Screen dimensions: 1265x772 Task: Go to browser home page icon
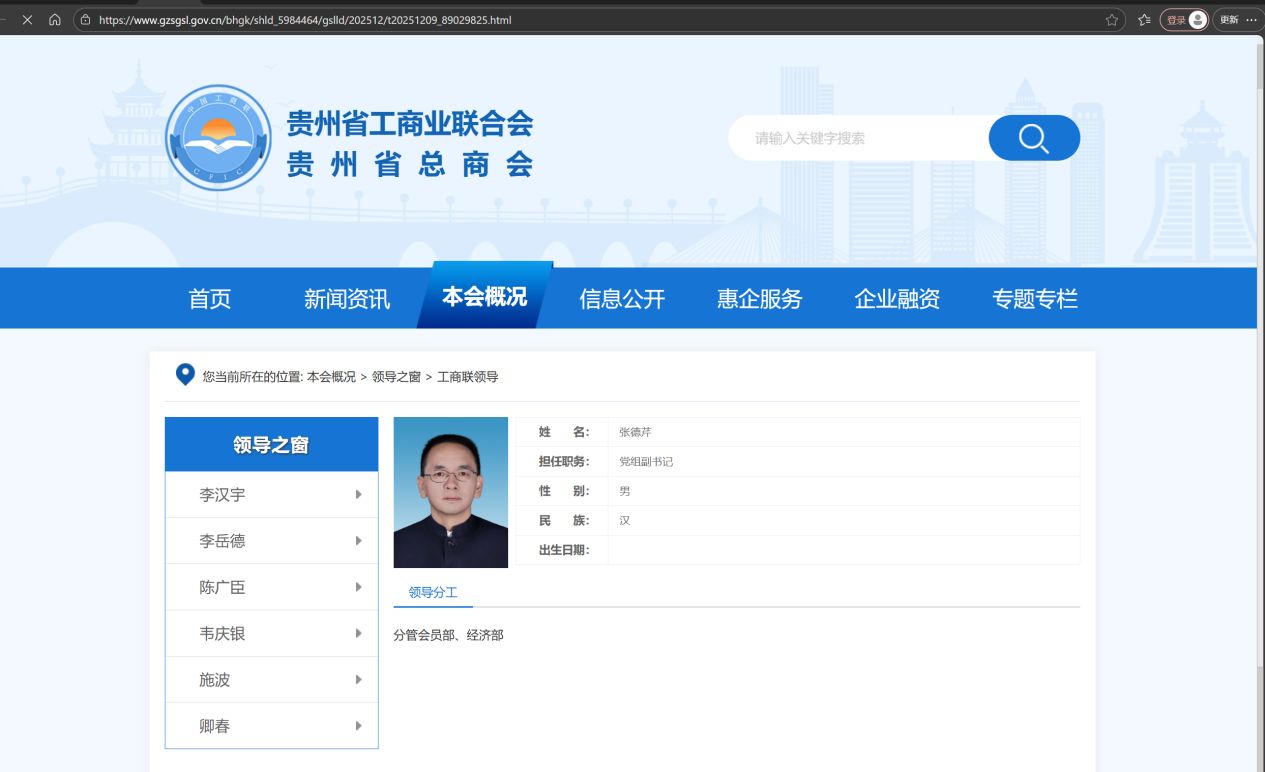tap(55, 19)
